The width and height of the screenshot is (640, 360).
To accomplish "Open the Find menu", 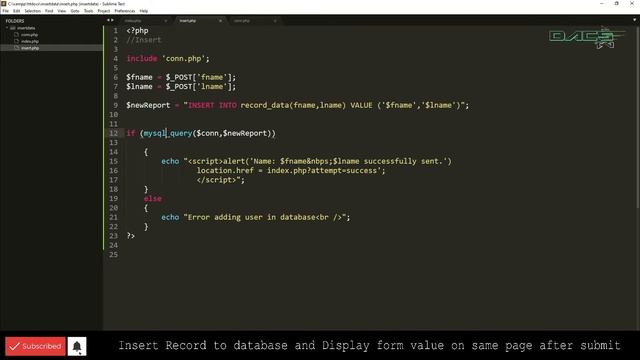I will pos(49,11).
